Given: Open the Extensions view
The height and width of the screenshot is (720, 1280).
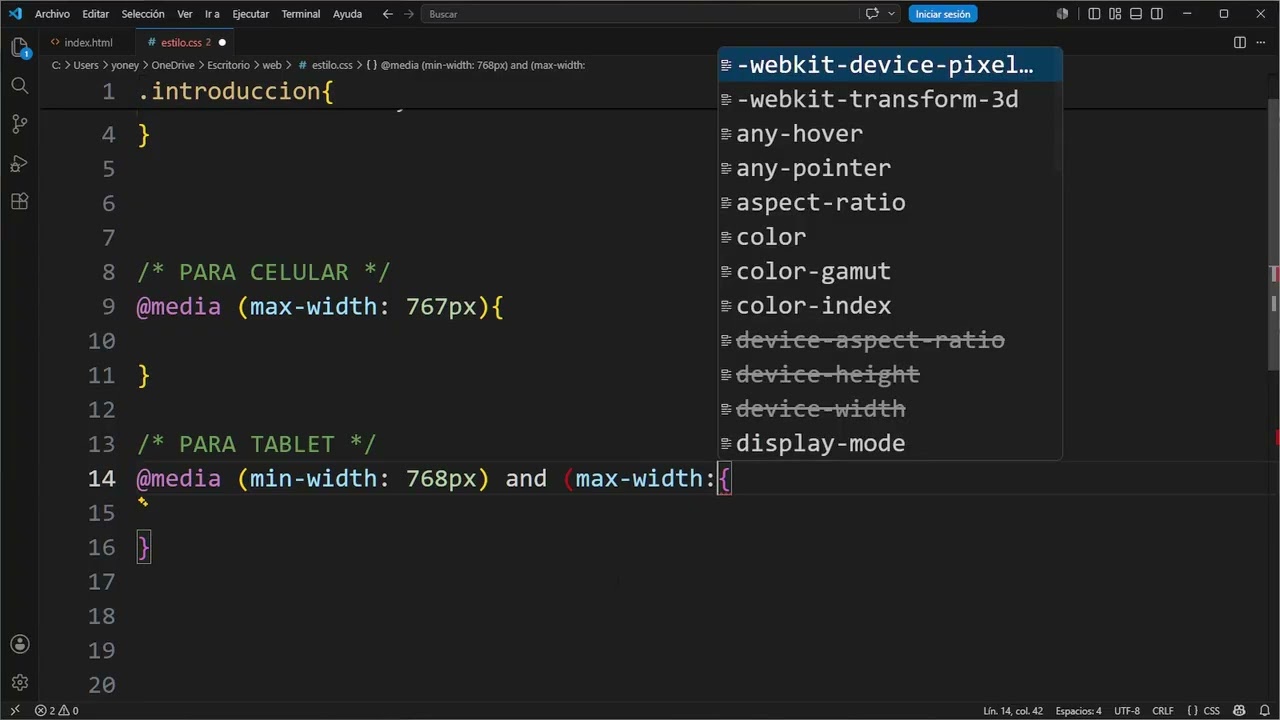Looking at the screenshot, I should [19, 201].
